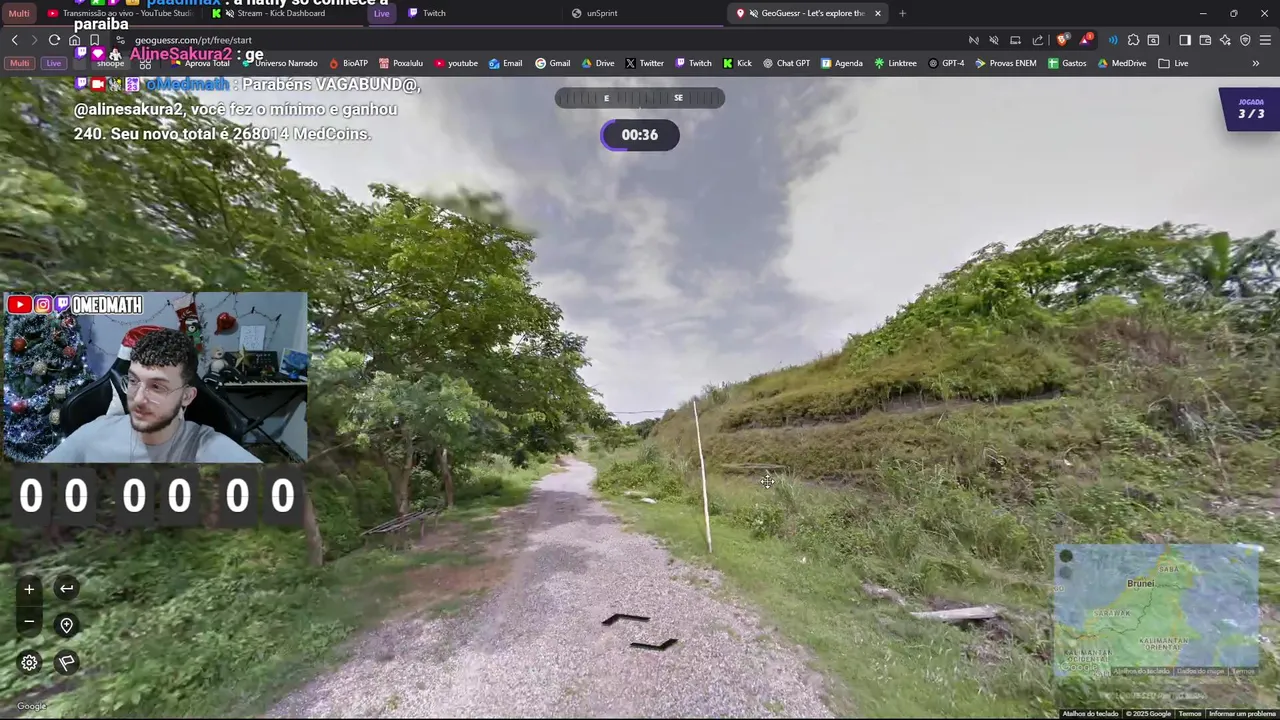Open the Gastos bookmark
The width and height of the screenshot is (1280, 720).
pyautogui.click(x=1067, y=63)
